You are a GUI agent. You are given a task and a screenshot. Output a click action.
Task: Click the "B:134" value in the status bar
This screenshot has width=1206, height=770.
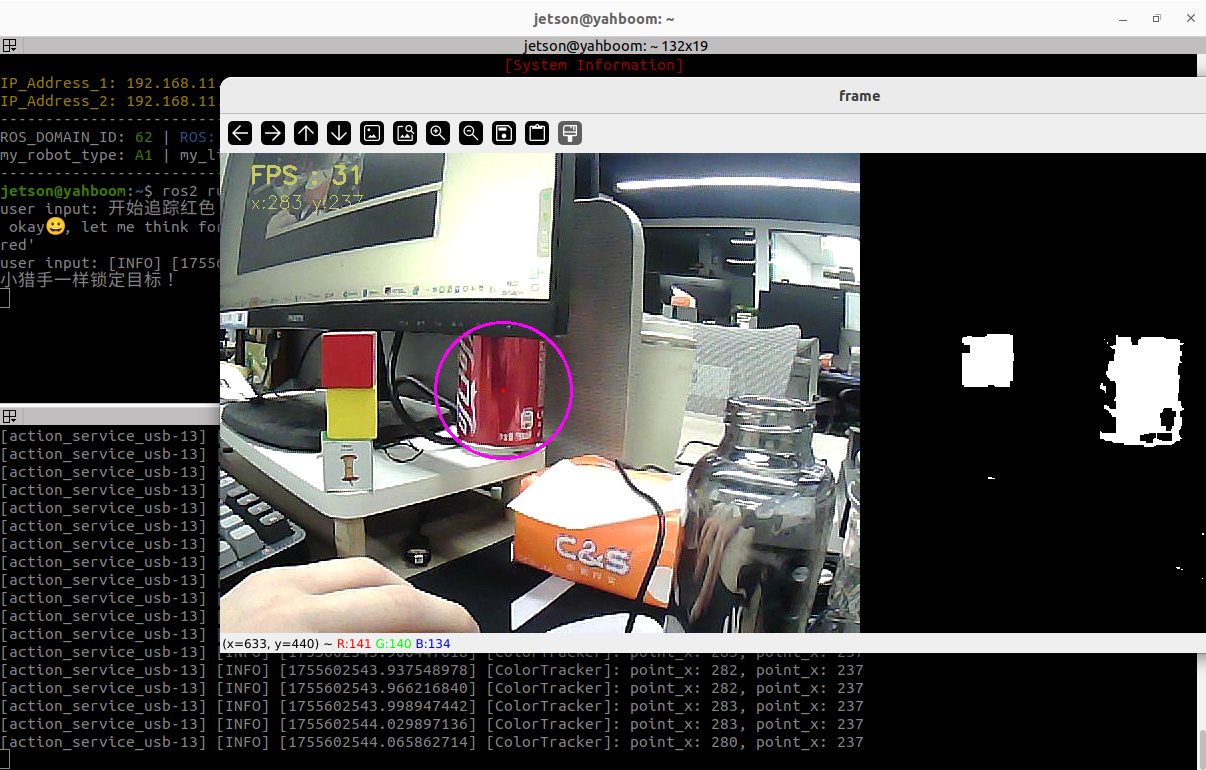tap(432, 643)
